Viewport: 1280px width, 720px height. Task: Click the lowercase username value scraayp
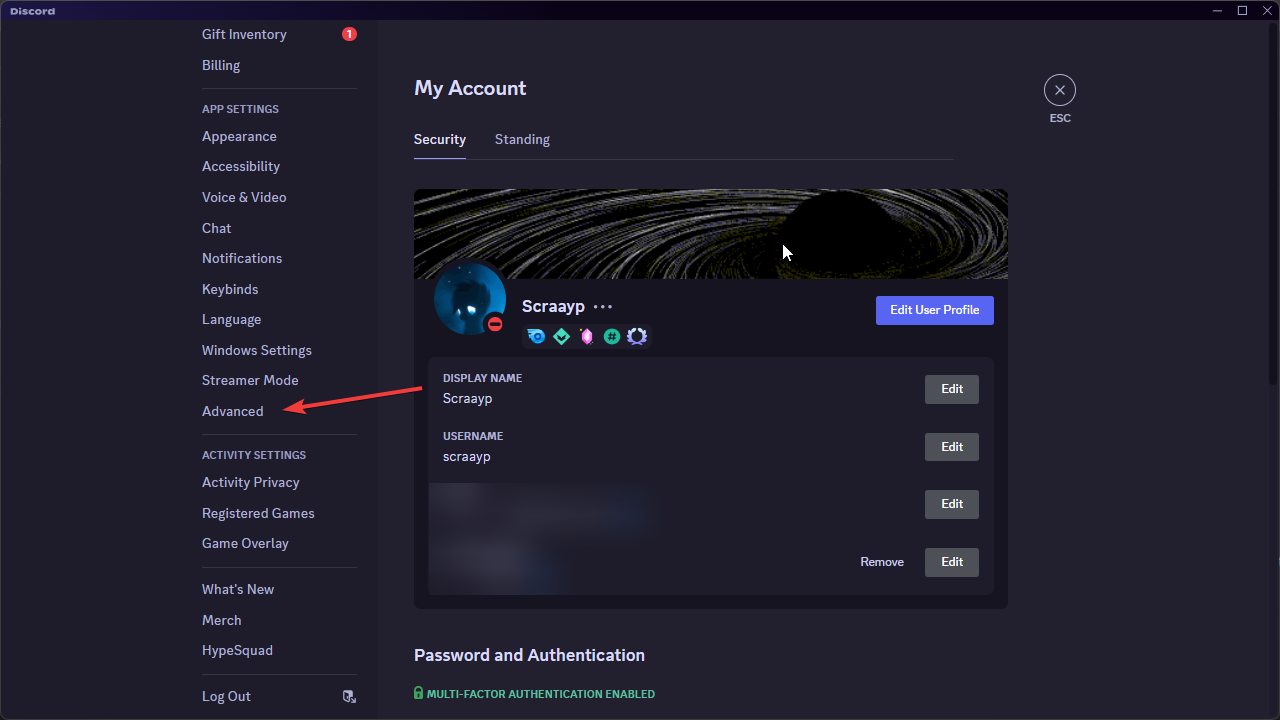pyautogui.click(x=467, y=457)
